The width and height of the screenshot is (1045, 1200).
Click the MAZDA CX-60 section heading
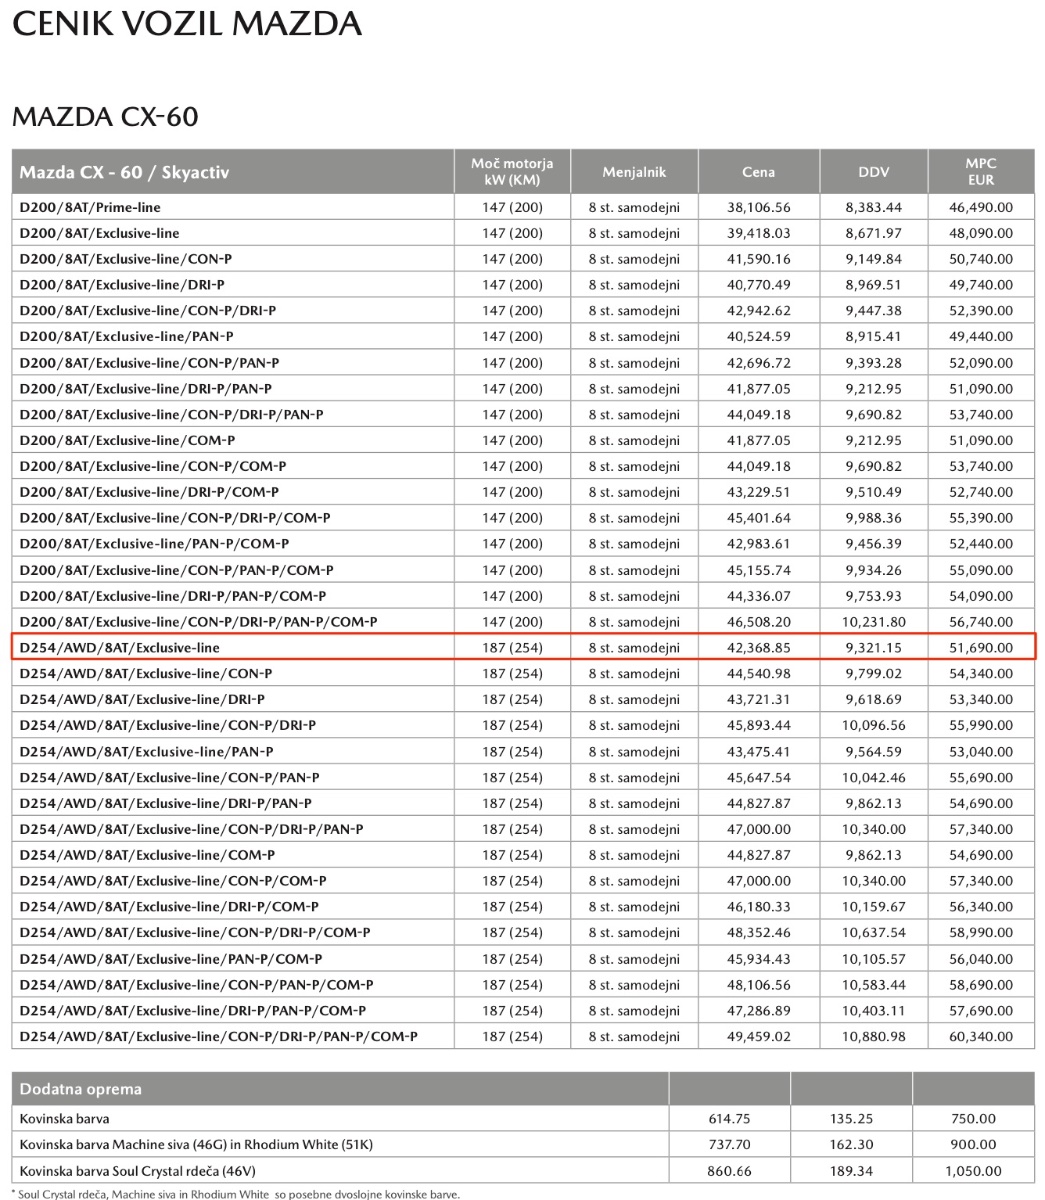[x=105, y=117]
